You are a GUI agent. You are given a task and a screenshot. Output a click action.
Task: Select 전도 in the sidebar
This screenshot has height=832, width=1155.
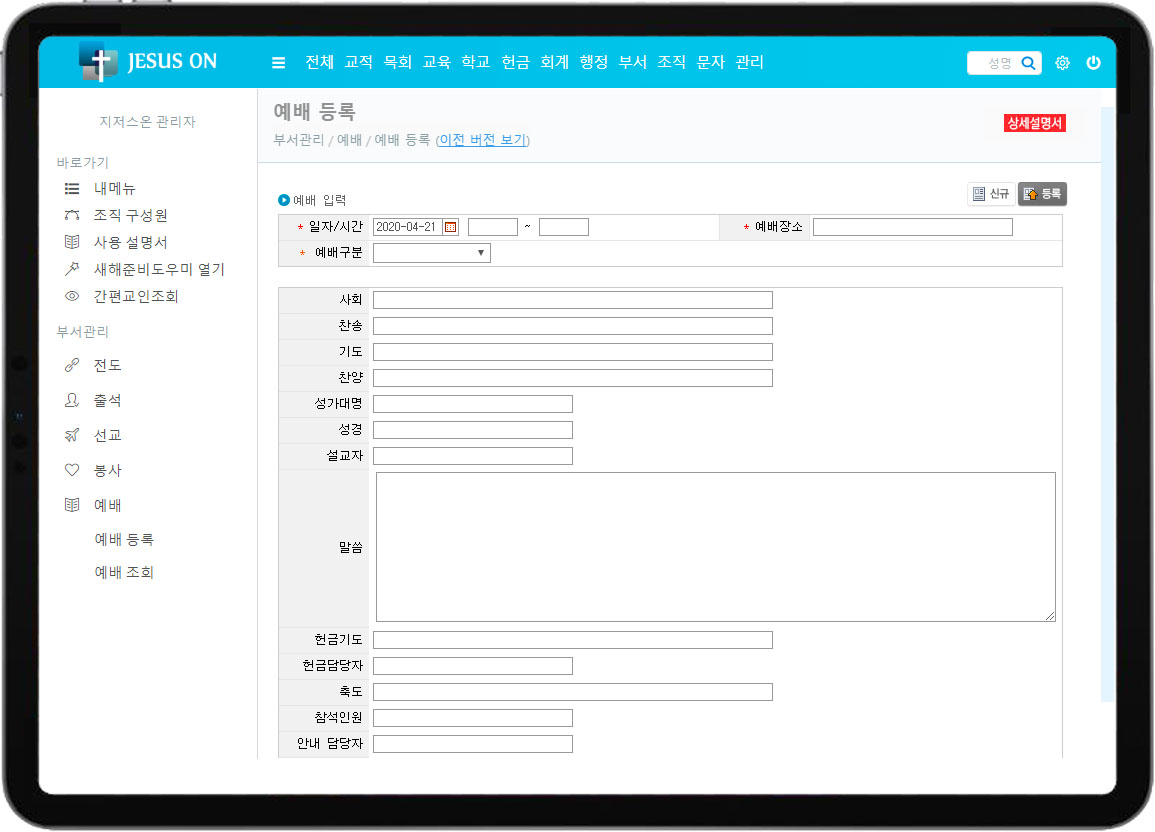pos(107,366)
